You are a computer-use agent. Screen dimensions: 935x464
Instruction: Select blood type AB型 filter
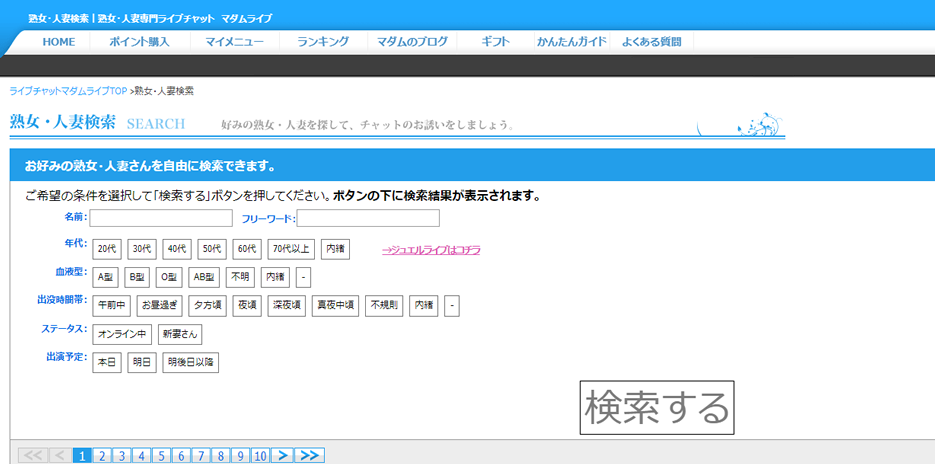pos(204,277)
